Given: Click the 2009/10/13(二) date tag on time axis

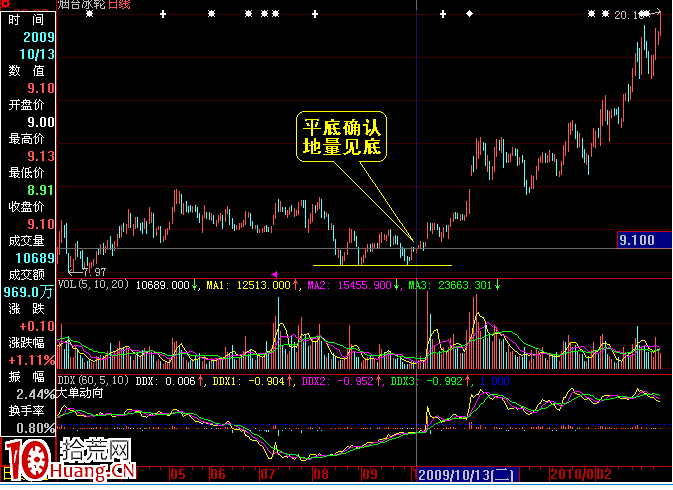Looking at the screenshot, I should tap(468, 475).
